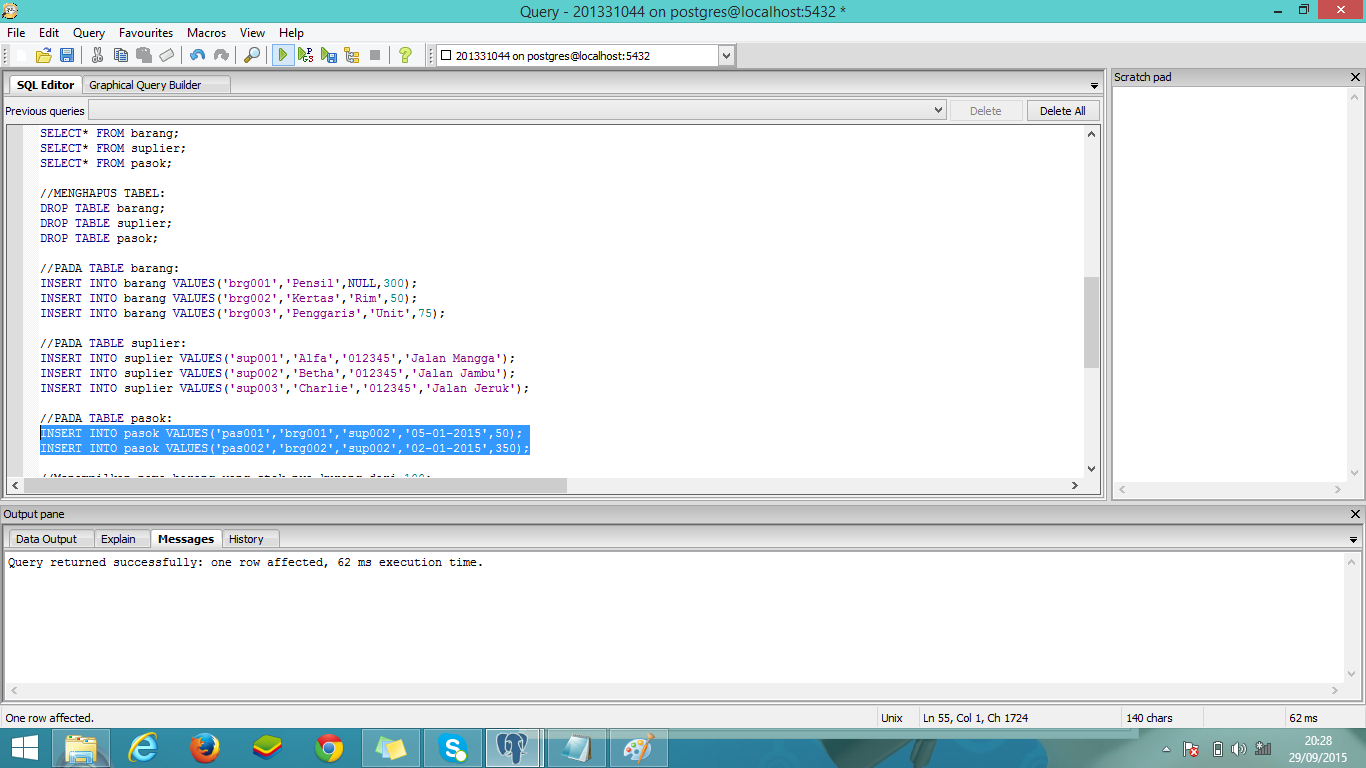
Task: Click the SQL editor horizontal scrollbar thumb
Action: click(x=294, y=486)
